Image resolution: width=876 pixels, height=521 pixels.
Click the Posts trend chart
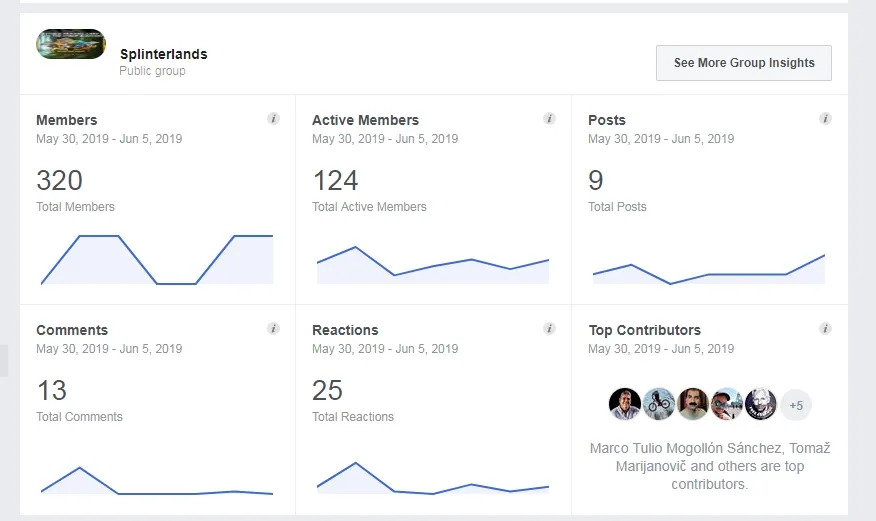click(x=708, y=270)
